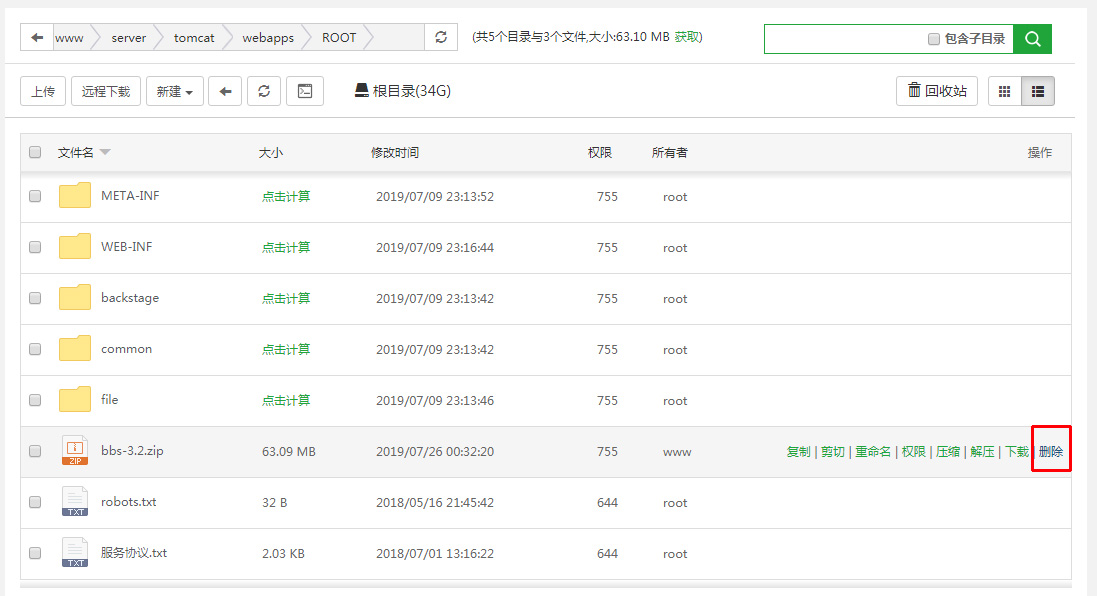Switch to grid view layout
Screen dimensions: 1097x596
click(1004, 91)
